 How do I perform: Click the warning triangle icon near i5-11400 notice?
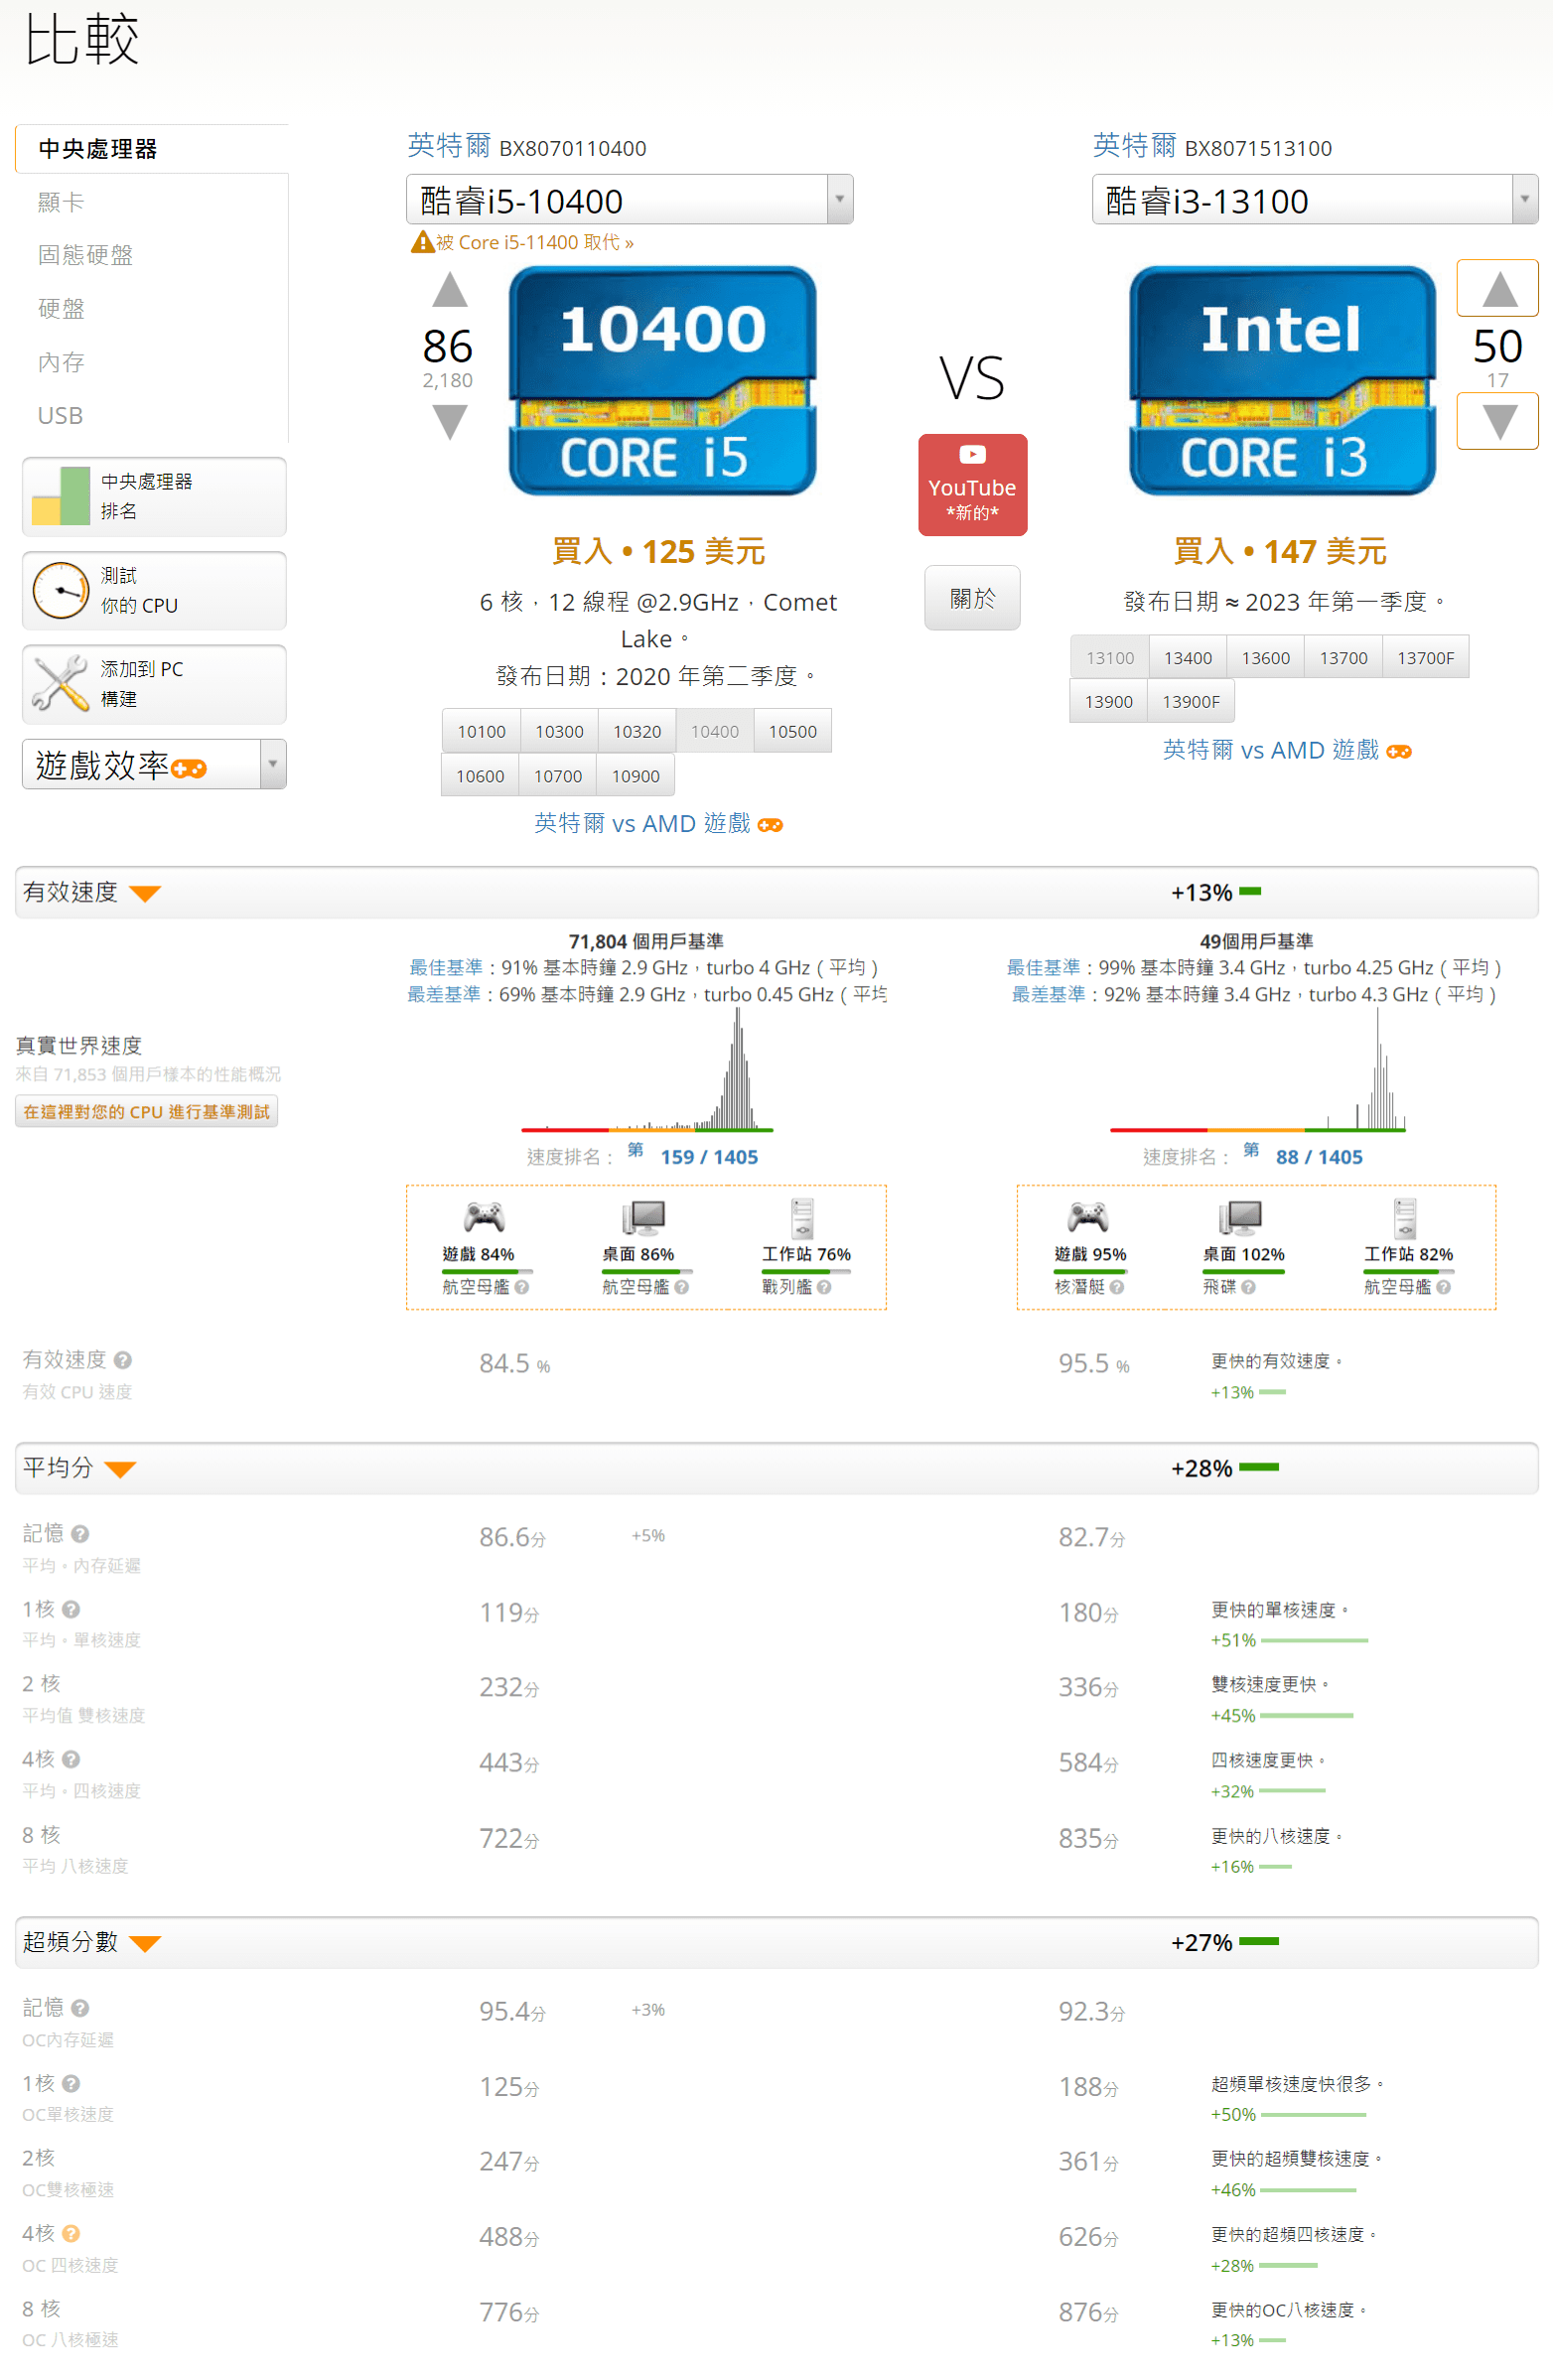point(422,242)
